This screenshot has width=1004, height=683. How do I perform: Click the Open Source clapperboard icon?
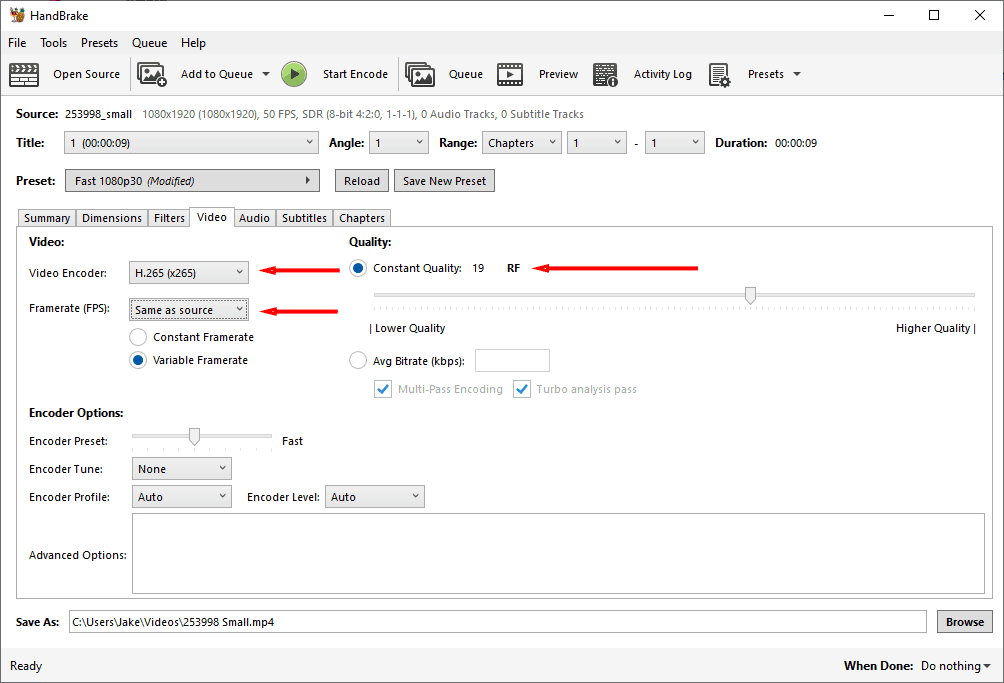click(24, 74)
